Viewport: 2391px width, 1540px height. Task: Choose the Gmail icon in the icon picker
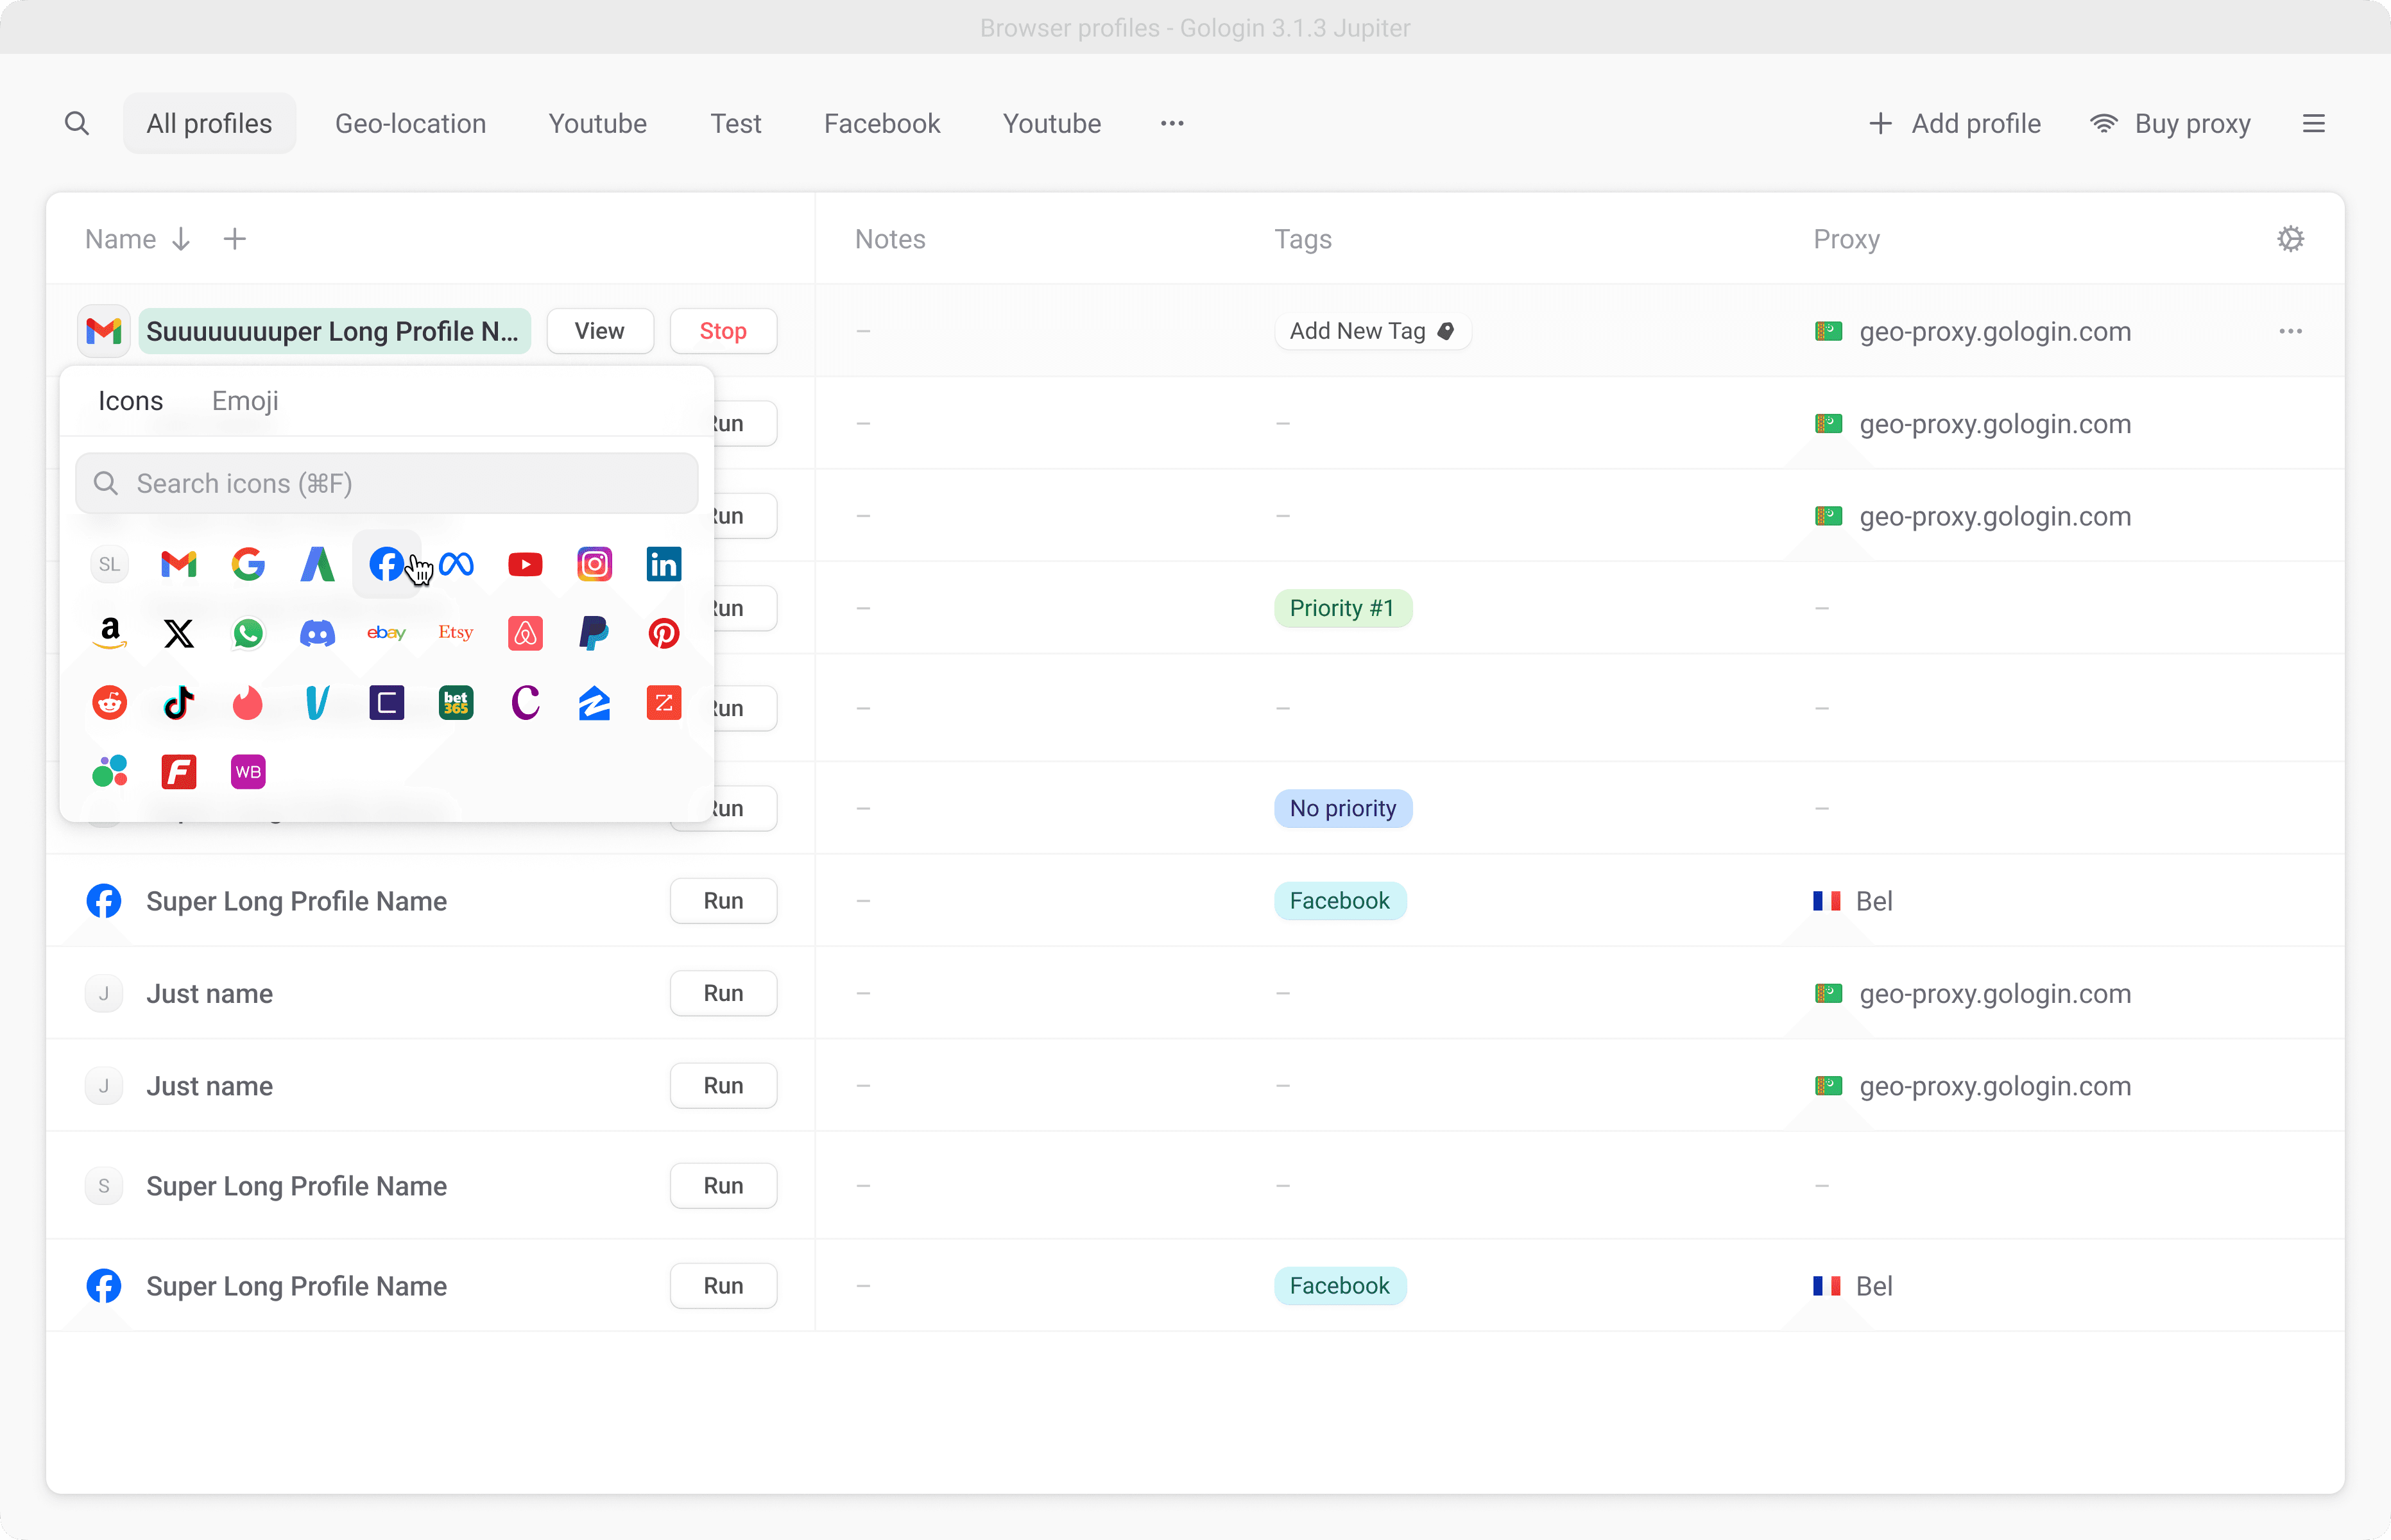[179, 564]
